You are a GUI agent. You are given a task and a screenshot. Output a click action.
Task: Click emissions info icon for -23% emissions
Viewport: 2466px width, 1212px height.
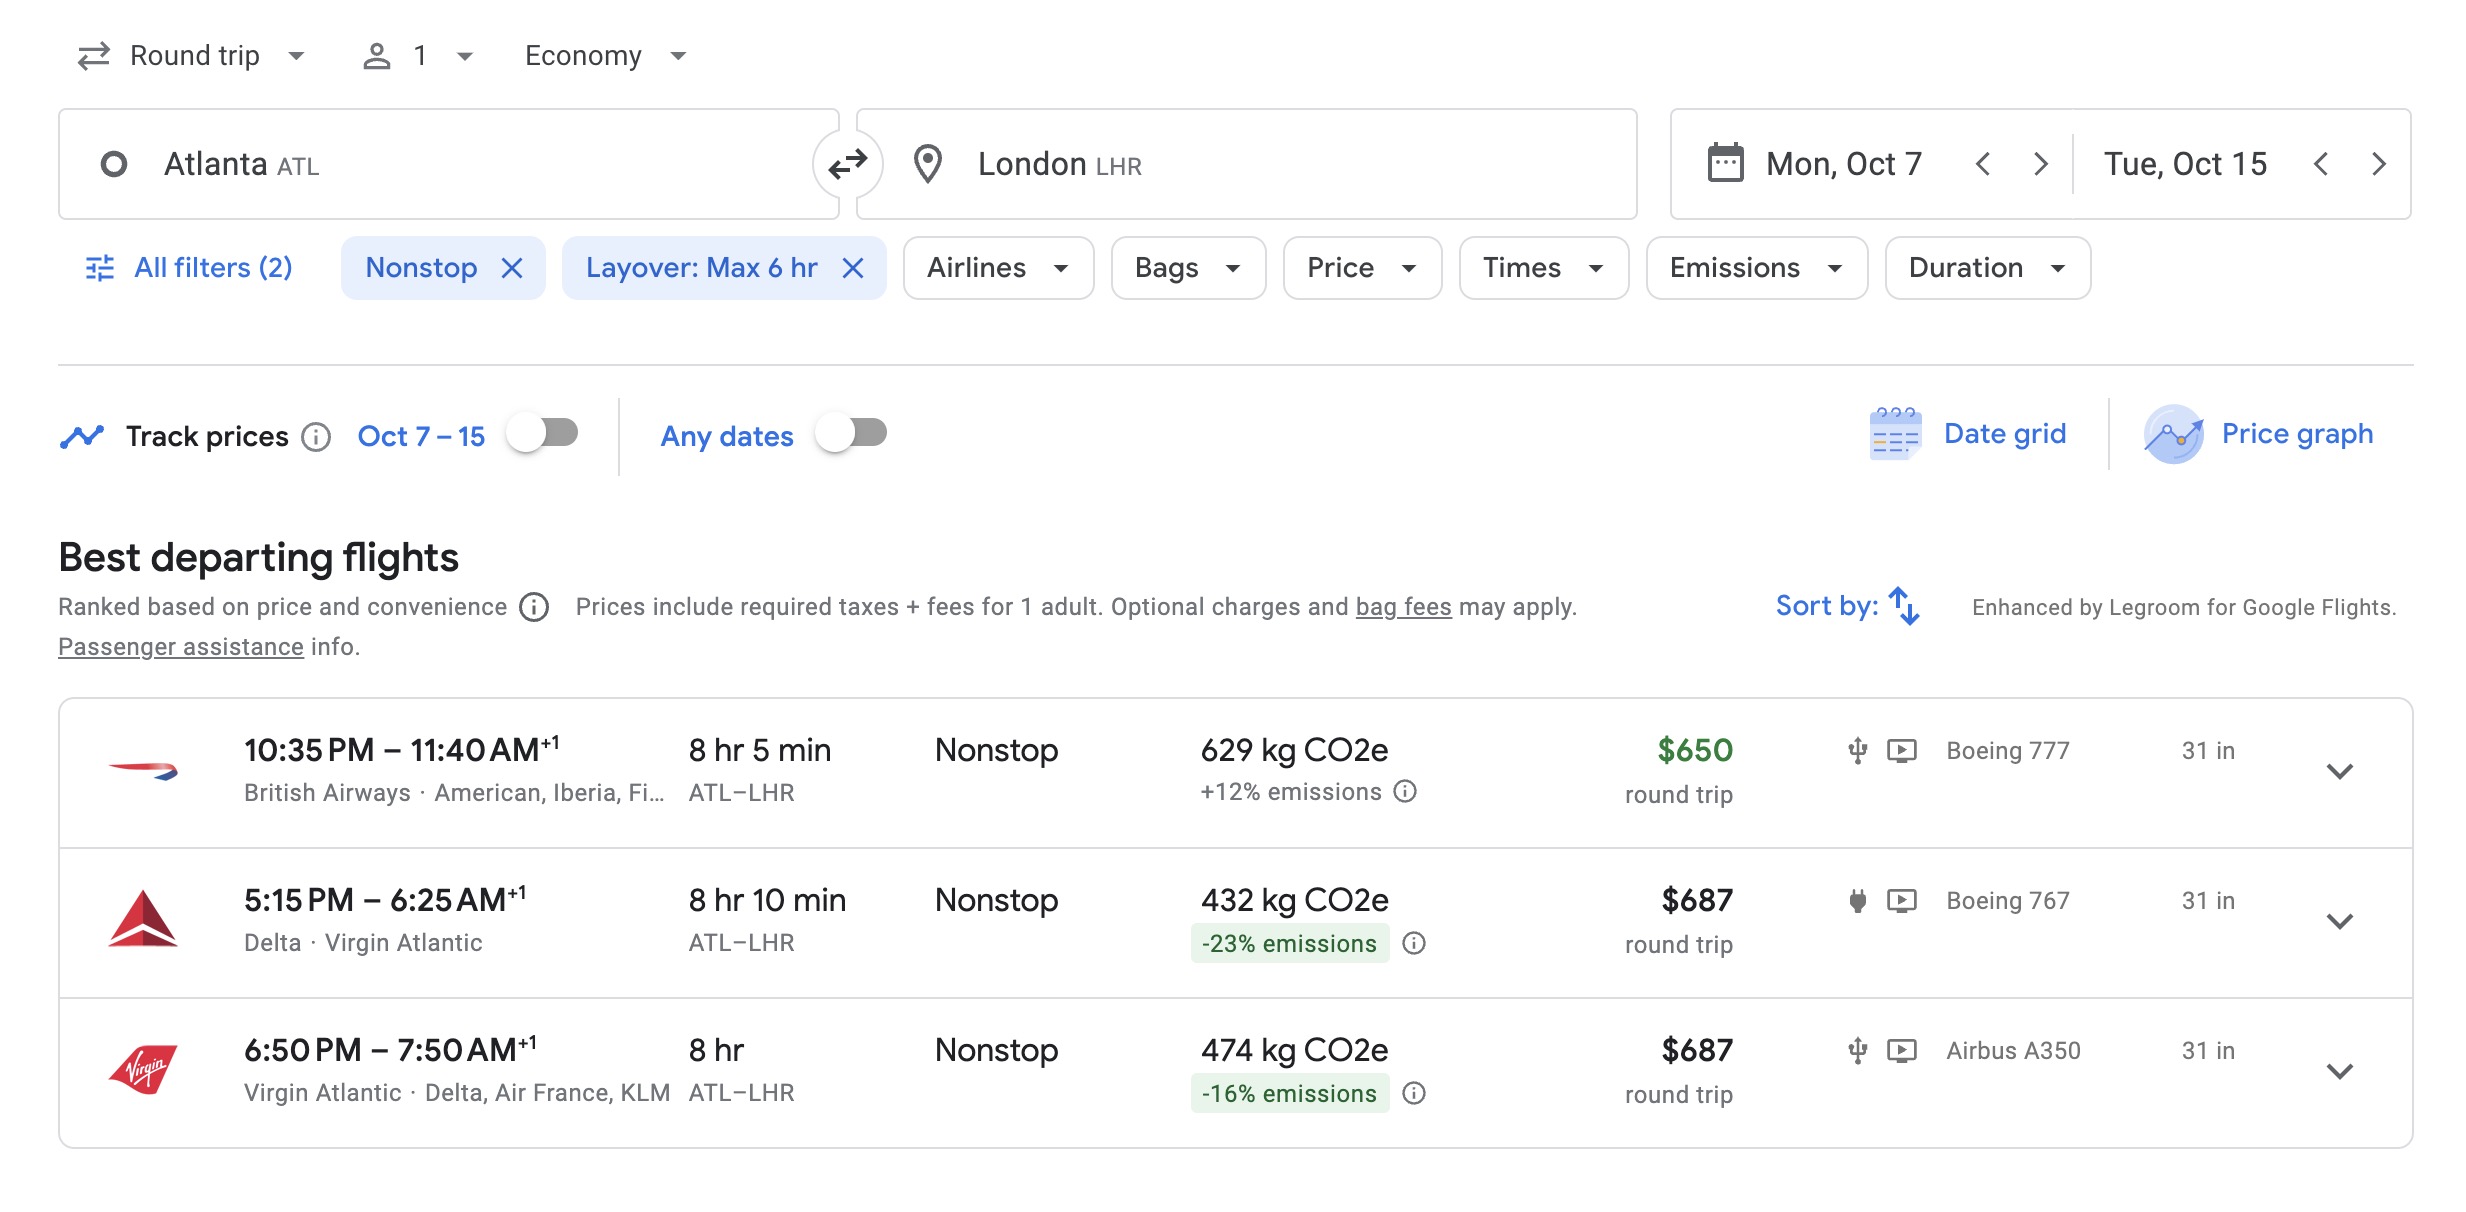click(1414, 943)
